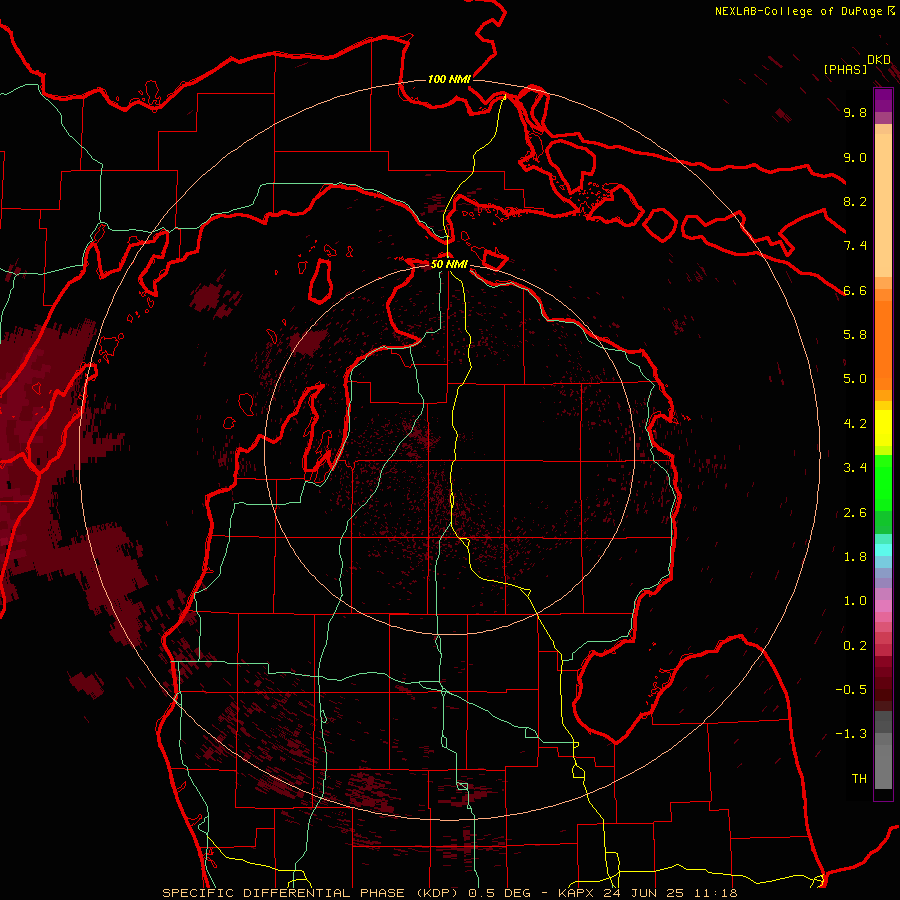Click the yellow segment of the color bar
The image size is (900, 900).
883,428
